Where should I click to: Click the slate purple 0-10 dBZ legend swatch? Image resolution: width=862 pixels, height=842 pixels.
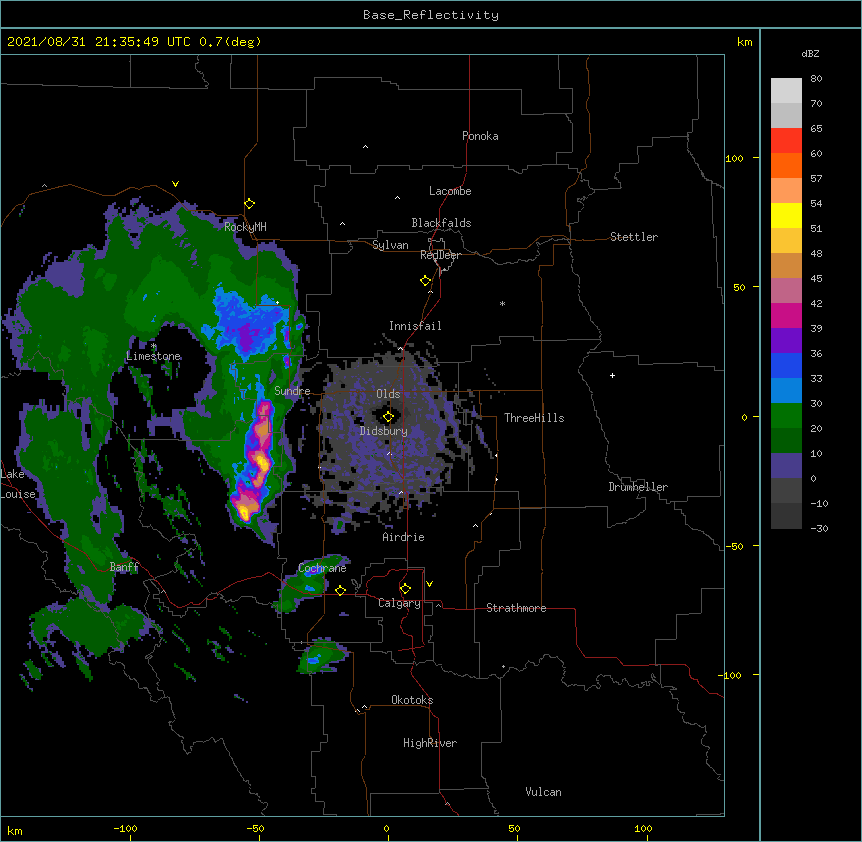pyautogui.click(x=786, y=466)
